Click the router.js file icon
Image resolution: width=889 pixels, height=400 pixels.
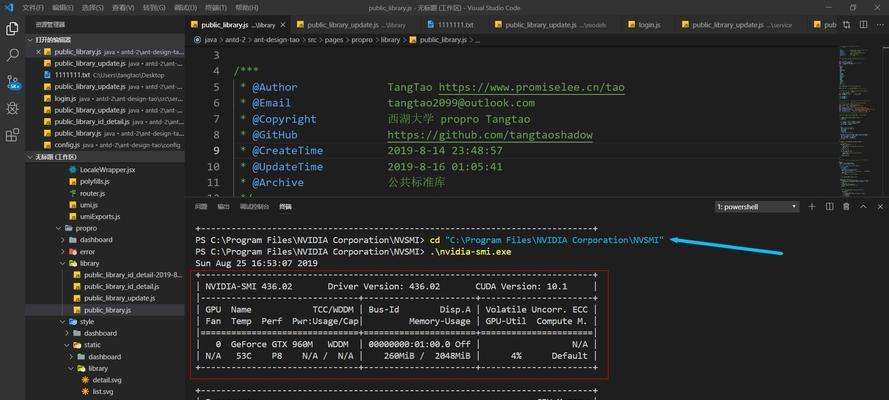(73, 193)
